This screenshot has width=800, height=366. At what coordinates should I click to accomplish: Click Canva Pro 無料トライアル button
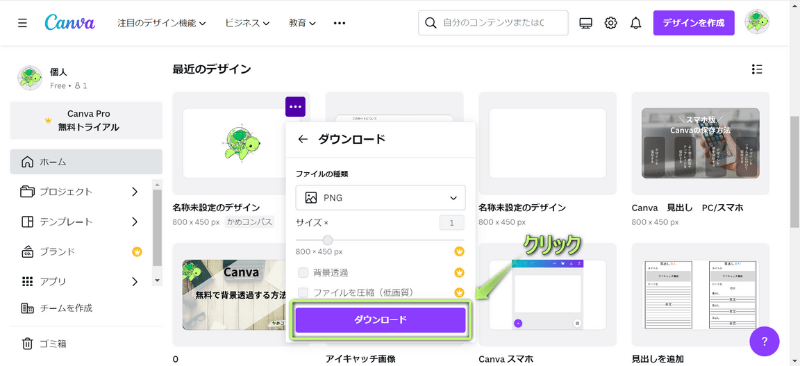(86, 120)
